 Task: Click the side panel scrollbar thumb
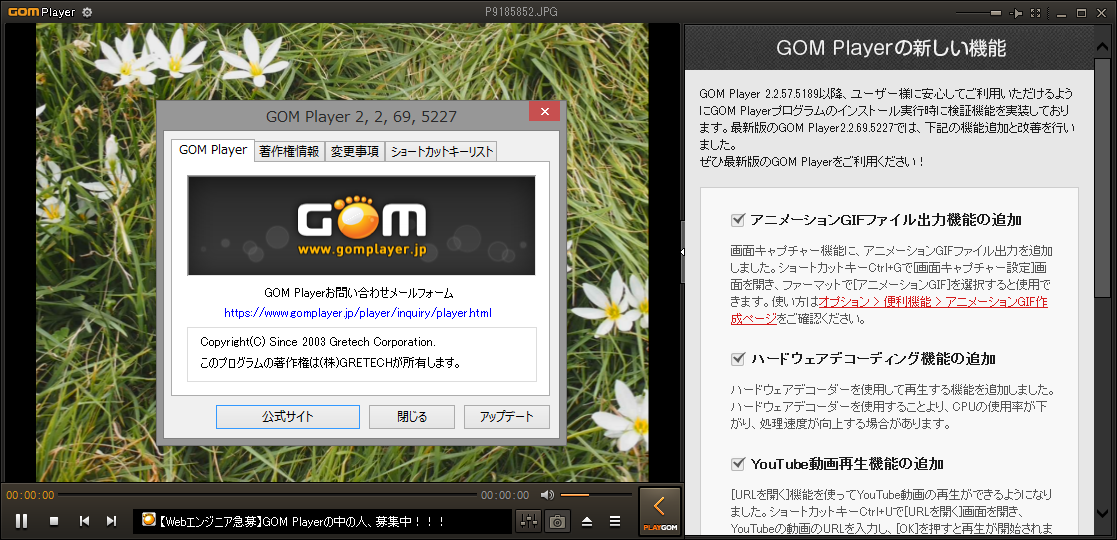[1102, 177]
